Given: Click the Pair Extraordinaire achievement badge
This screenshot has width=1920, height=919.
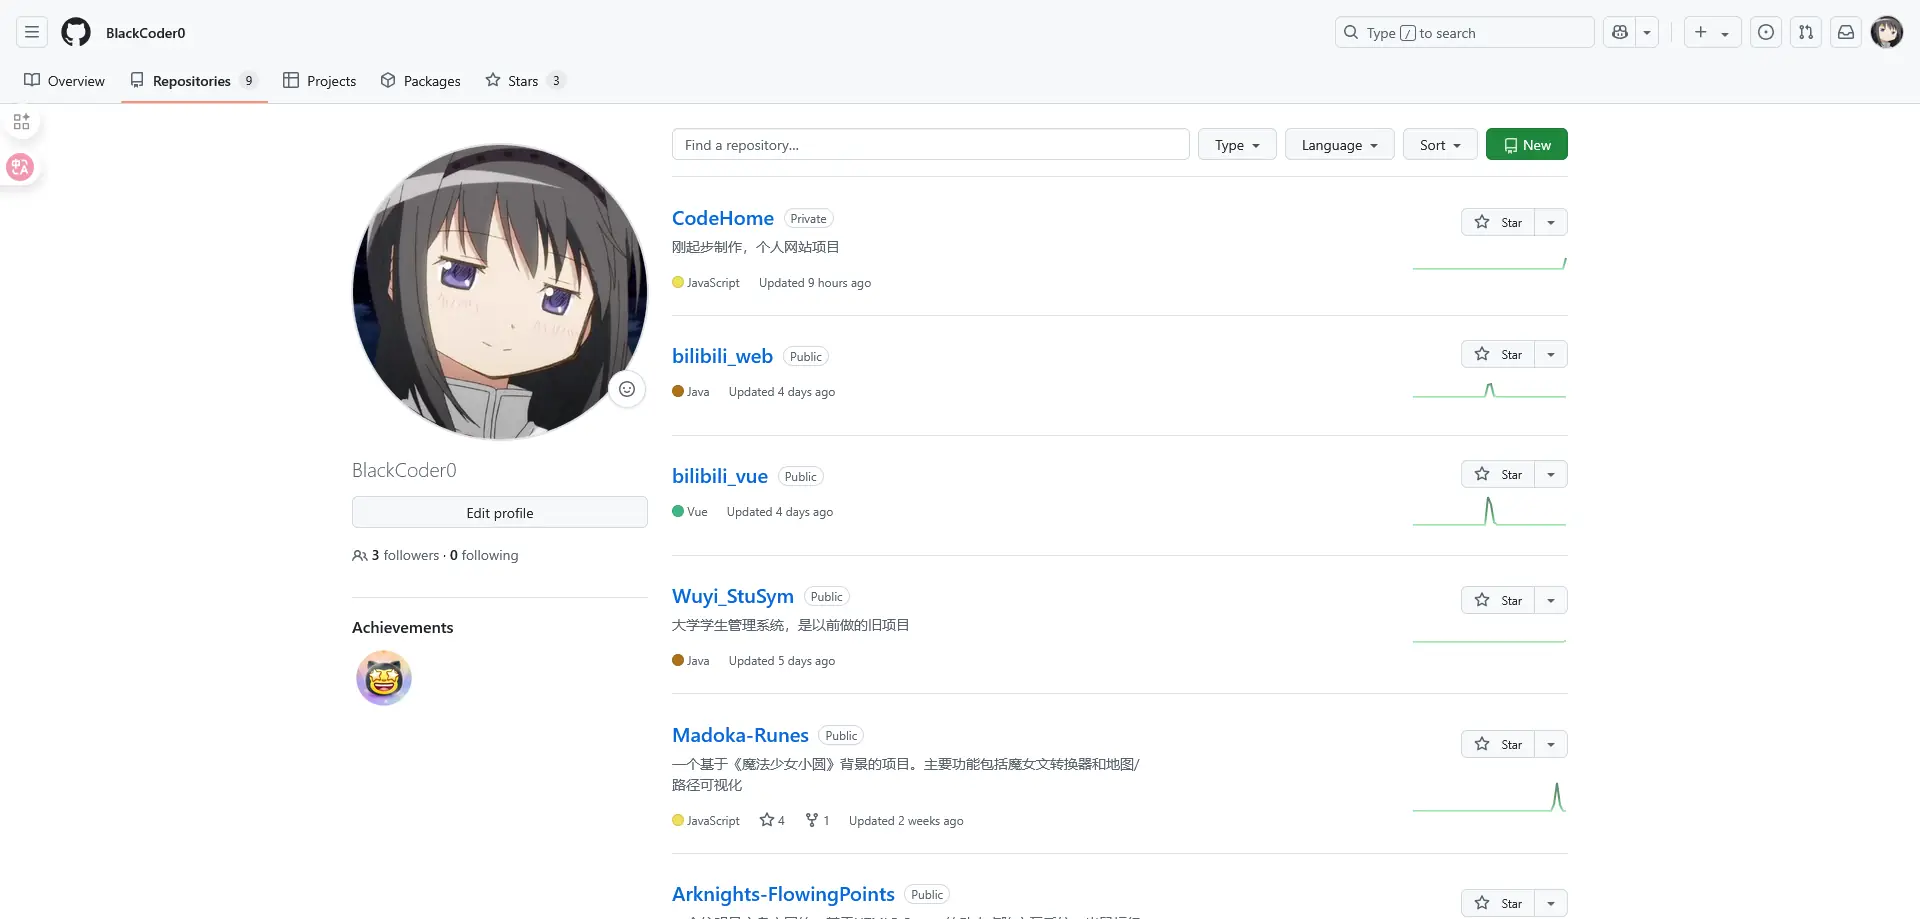Looking at the screenshot, I should pyautogui.click(x=383, y=677).
